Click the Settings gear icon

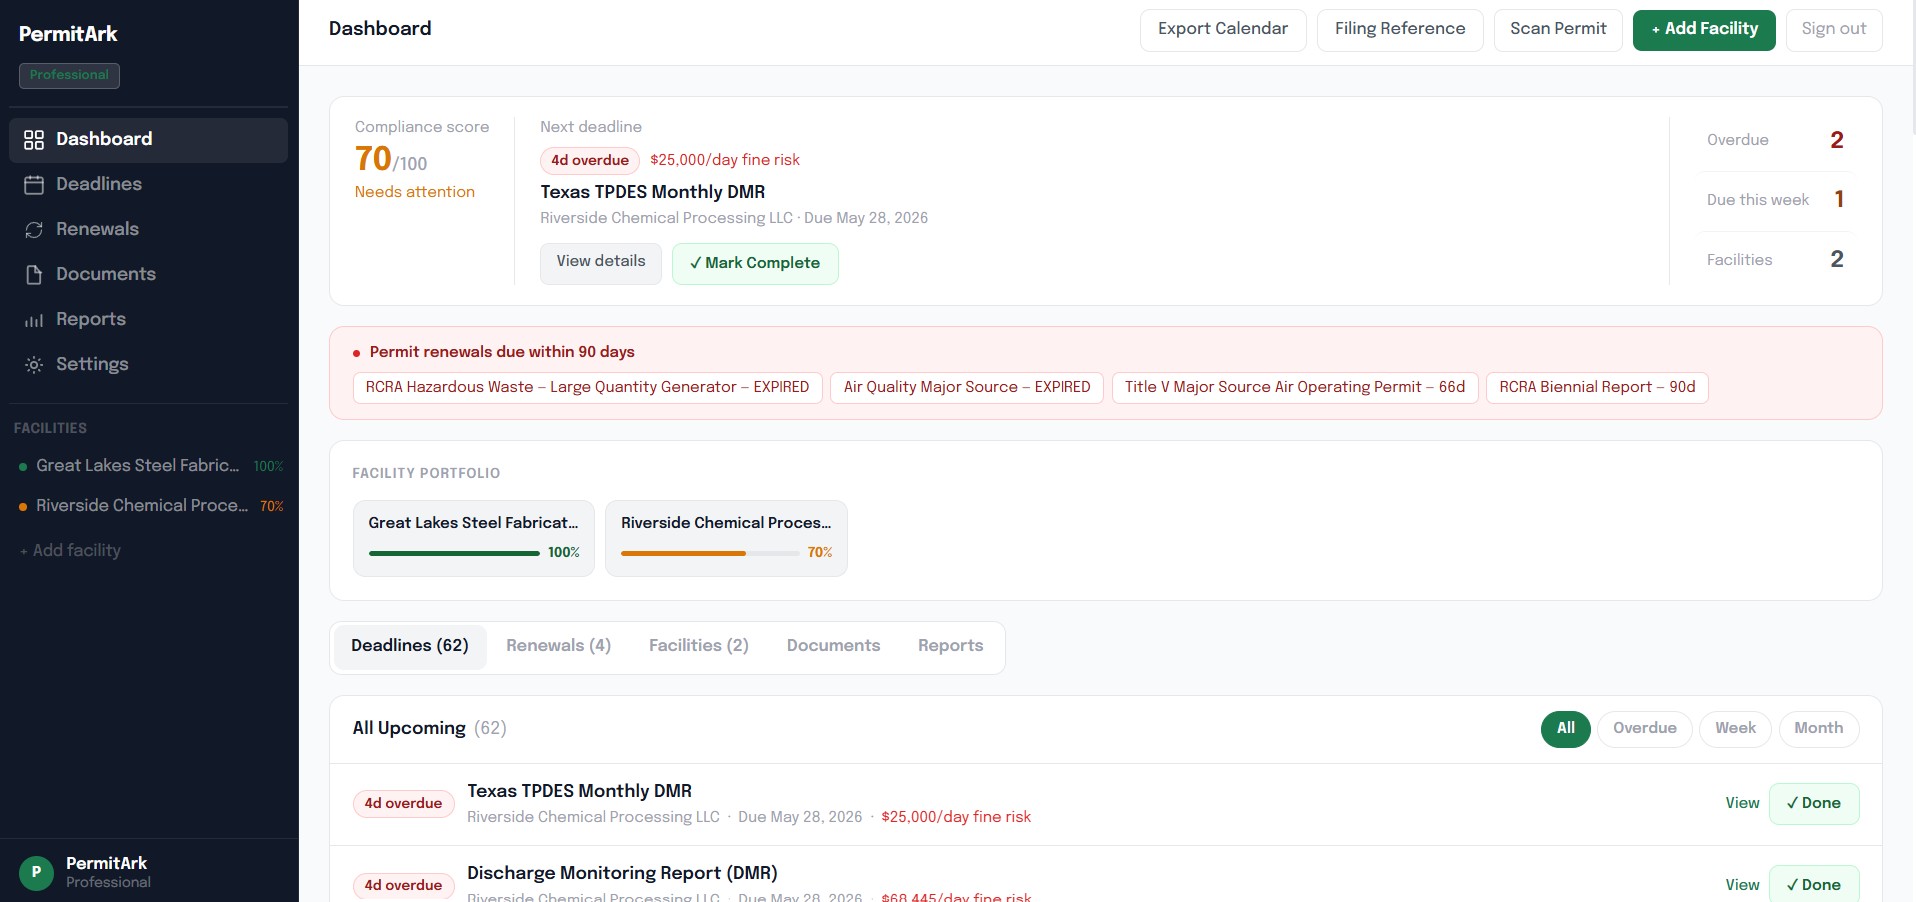pos(34,365)
